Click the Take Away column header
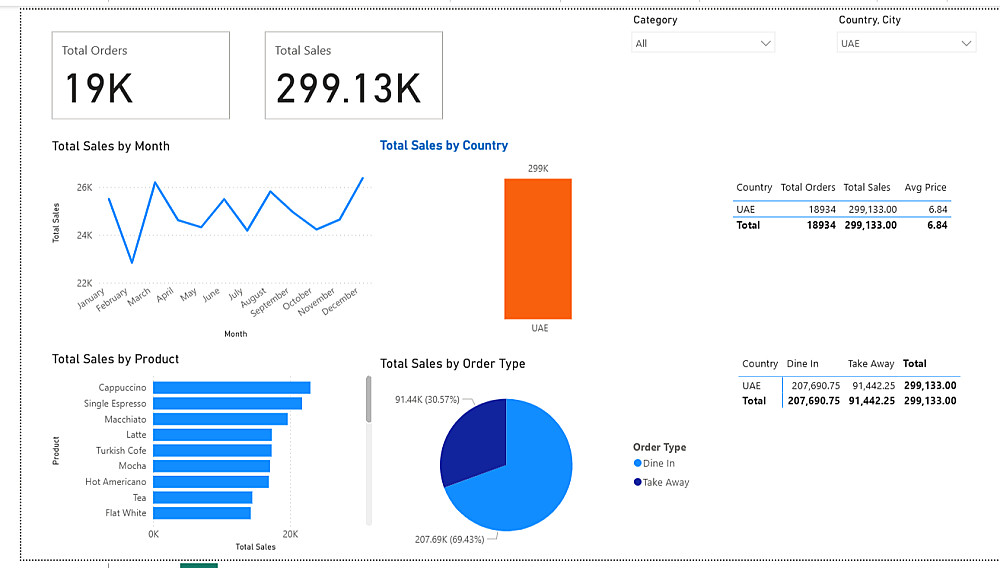Image resolution: width=1000 pixels, height=568 pixels. 871,363
